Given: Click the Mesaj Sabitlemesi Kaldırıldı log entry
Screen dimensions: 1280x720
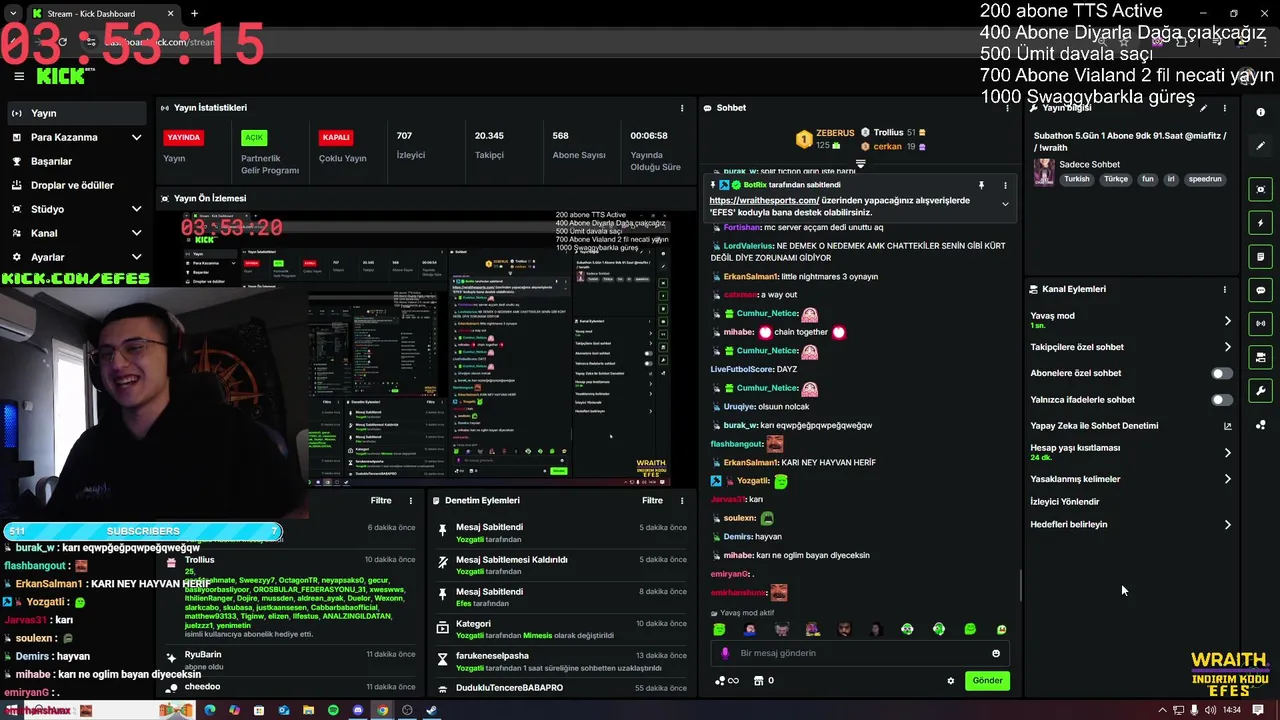Looking at the screenshot, I should (x=563, y=565).
